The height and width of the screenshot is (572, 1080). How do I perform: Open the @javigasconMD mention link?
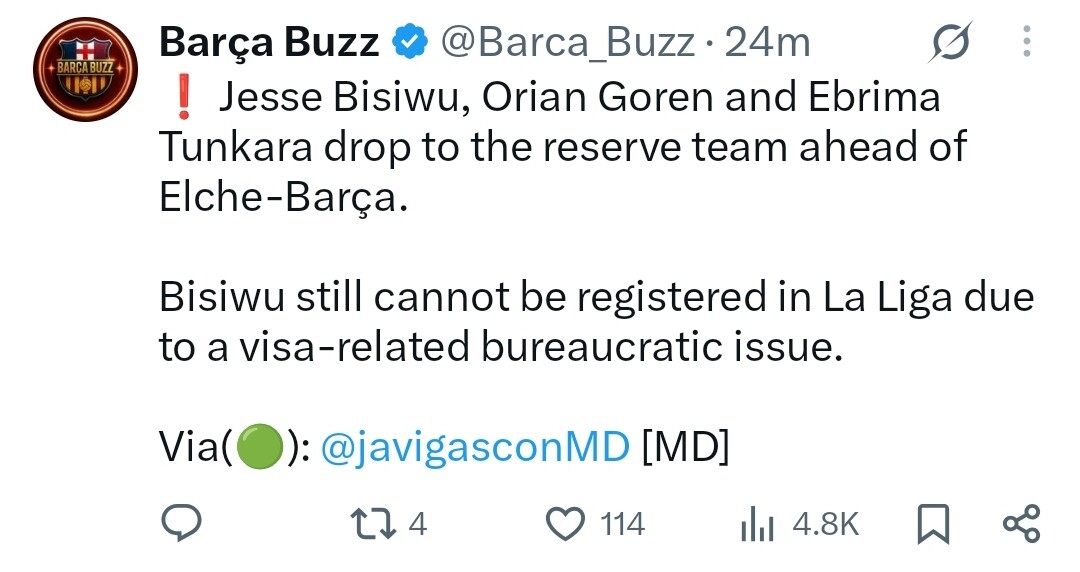coord(475,447)
